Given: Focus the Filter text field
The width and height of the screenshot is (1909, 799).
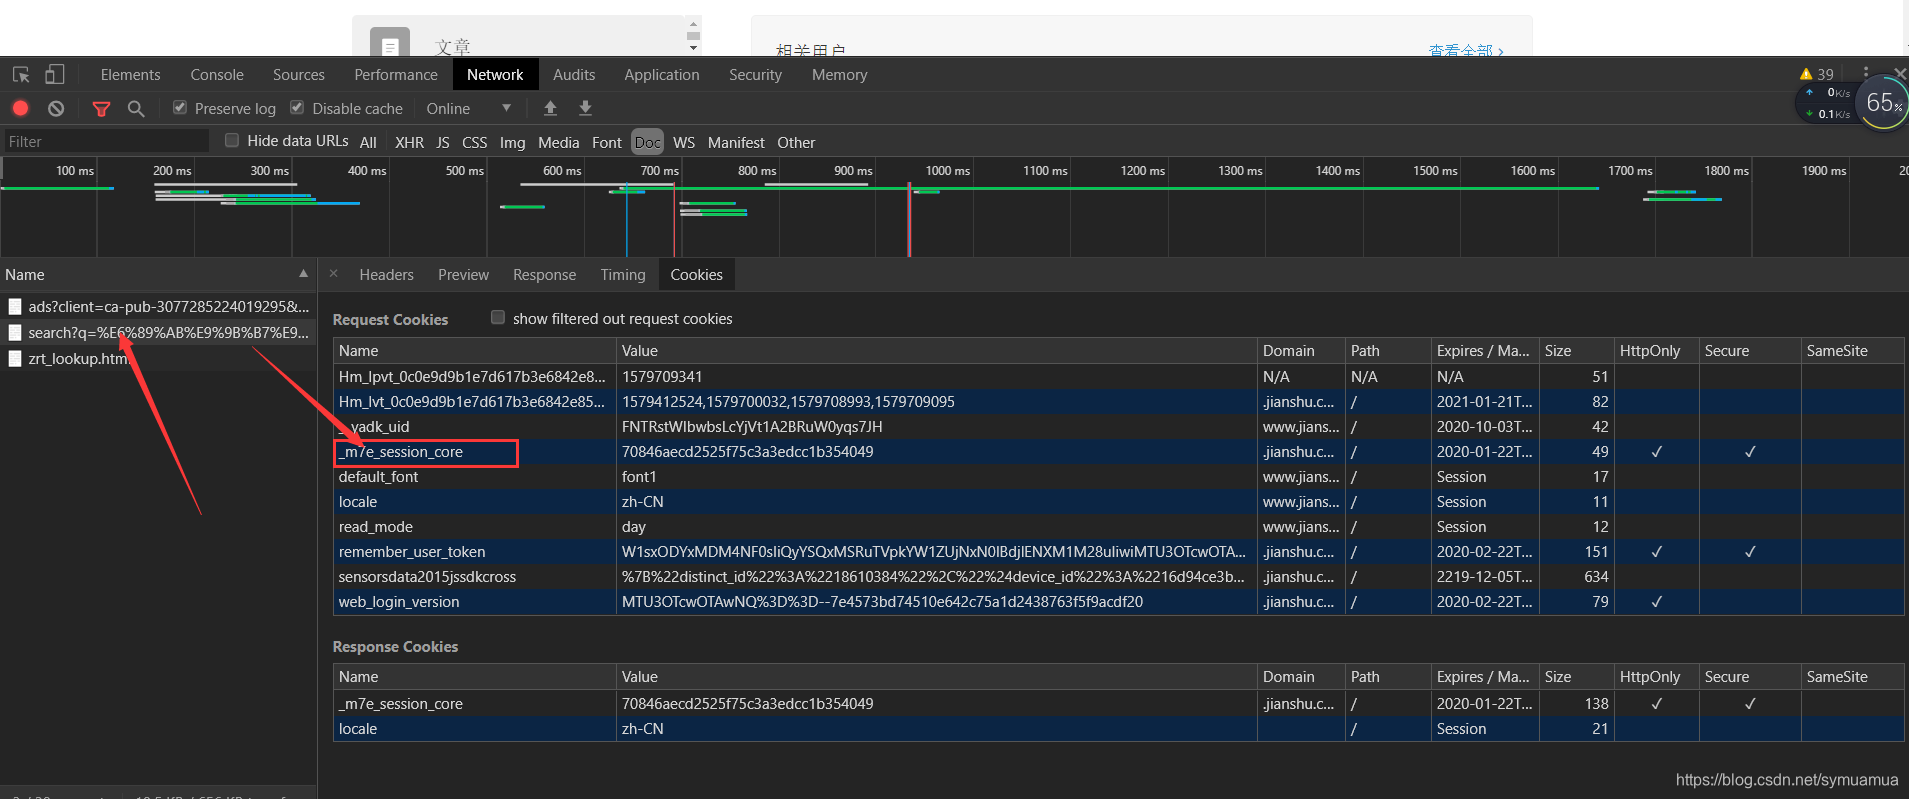Looking at the screenshot, I should [x=106, y=141].
